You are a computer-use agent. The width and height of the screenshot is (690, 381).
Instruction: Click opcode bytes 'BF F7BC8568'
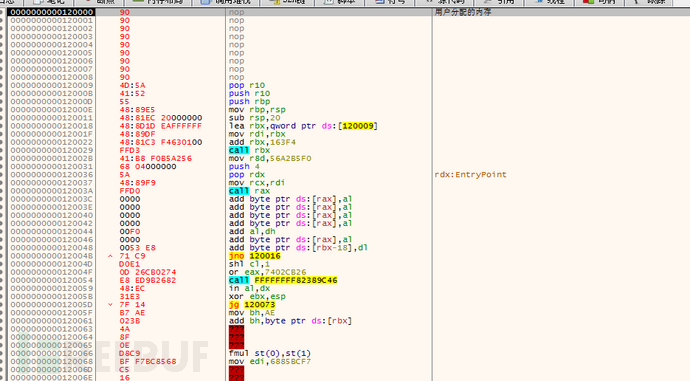[148, 362]
